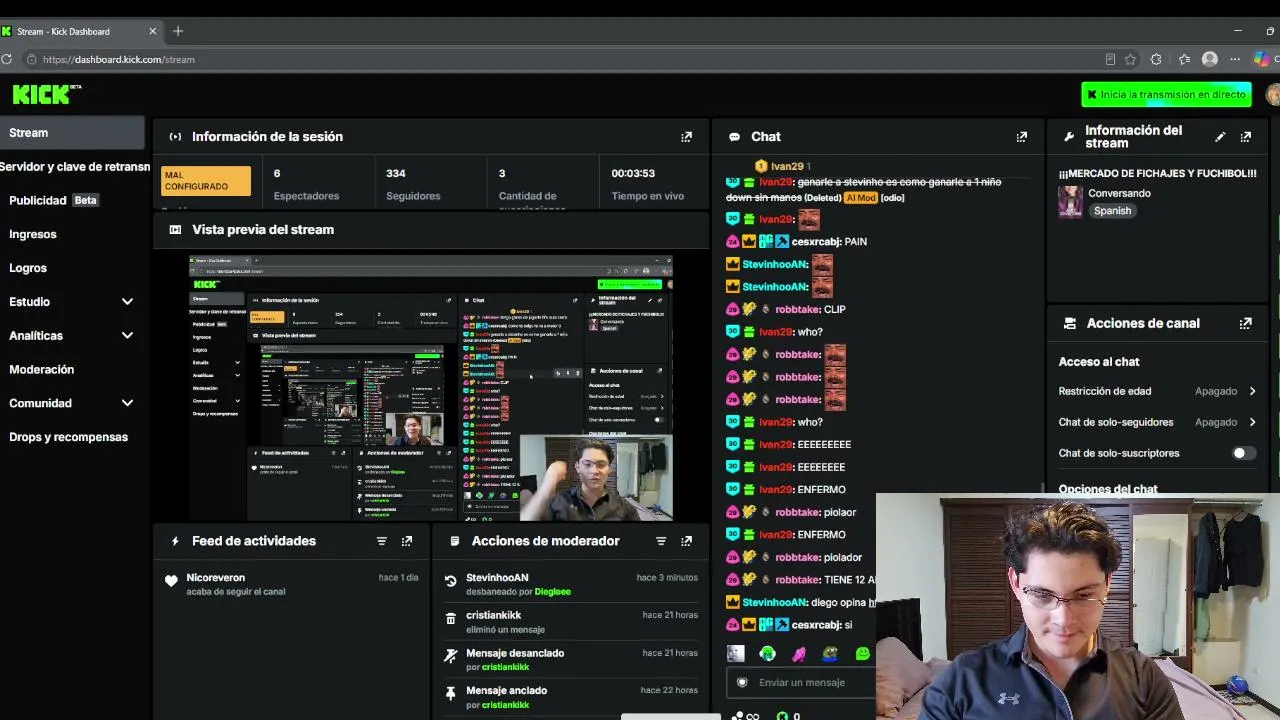
Task: Pop out the Acciones de canal panel
Action: pyautogui.click(x=1245, y=324)
